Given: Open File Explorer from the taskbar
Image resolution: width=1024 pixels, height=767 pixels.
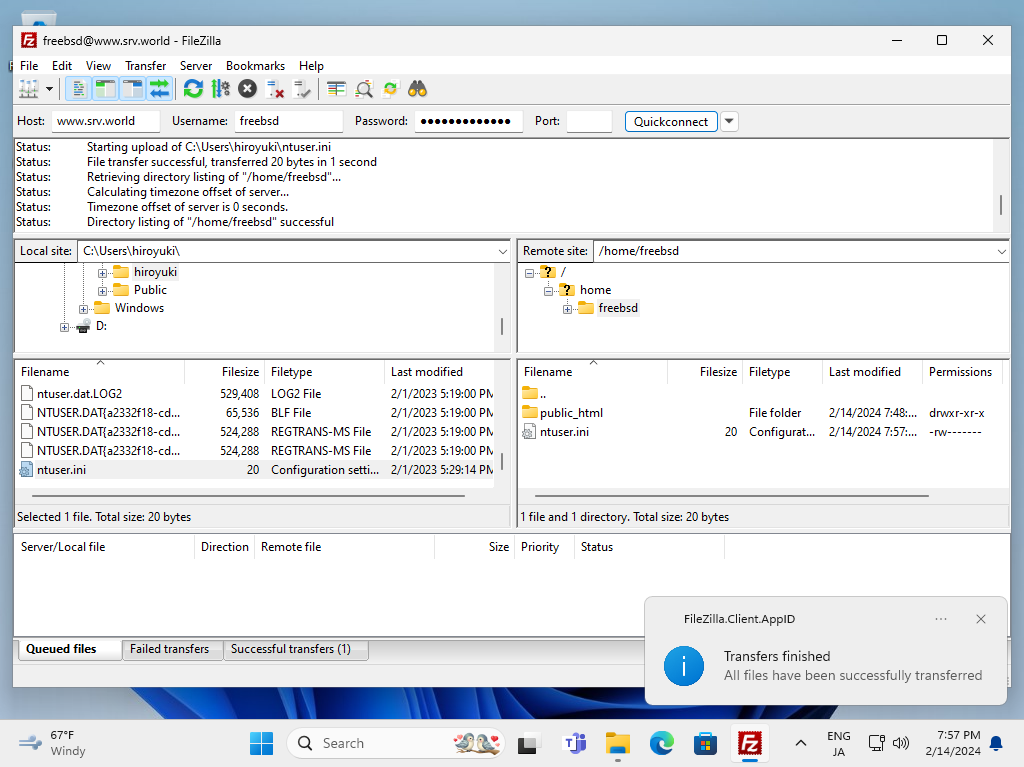Looking at the screenshot, I should [617, 743].
